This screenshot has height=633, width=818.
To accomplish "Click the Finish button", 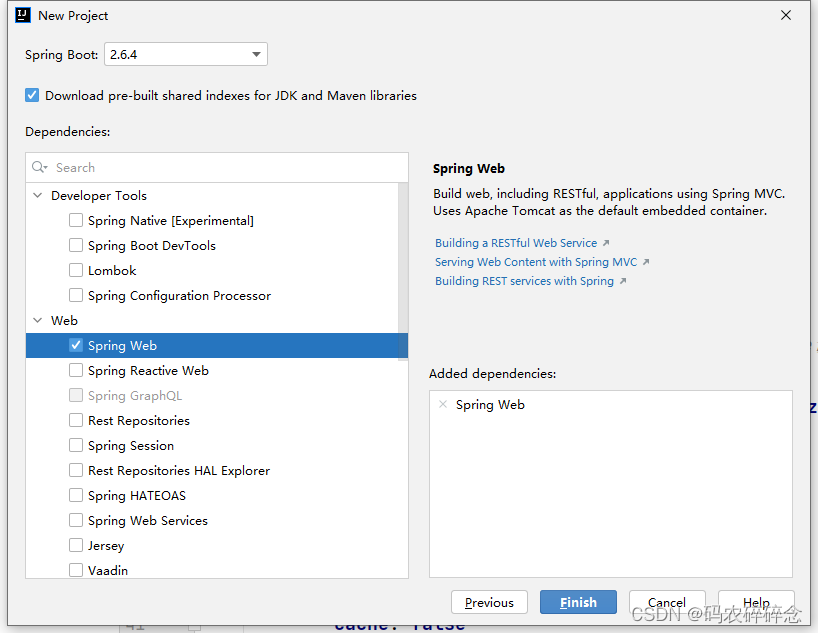I will click(578, 602).
